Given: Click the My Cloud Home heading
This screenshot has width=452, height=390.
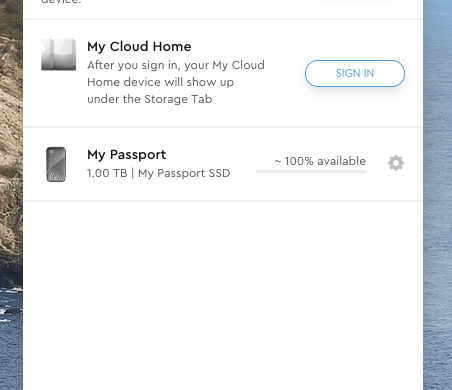Looking at the screenshot, I should coord(139,47).
